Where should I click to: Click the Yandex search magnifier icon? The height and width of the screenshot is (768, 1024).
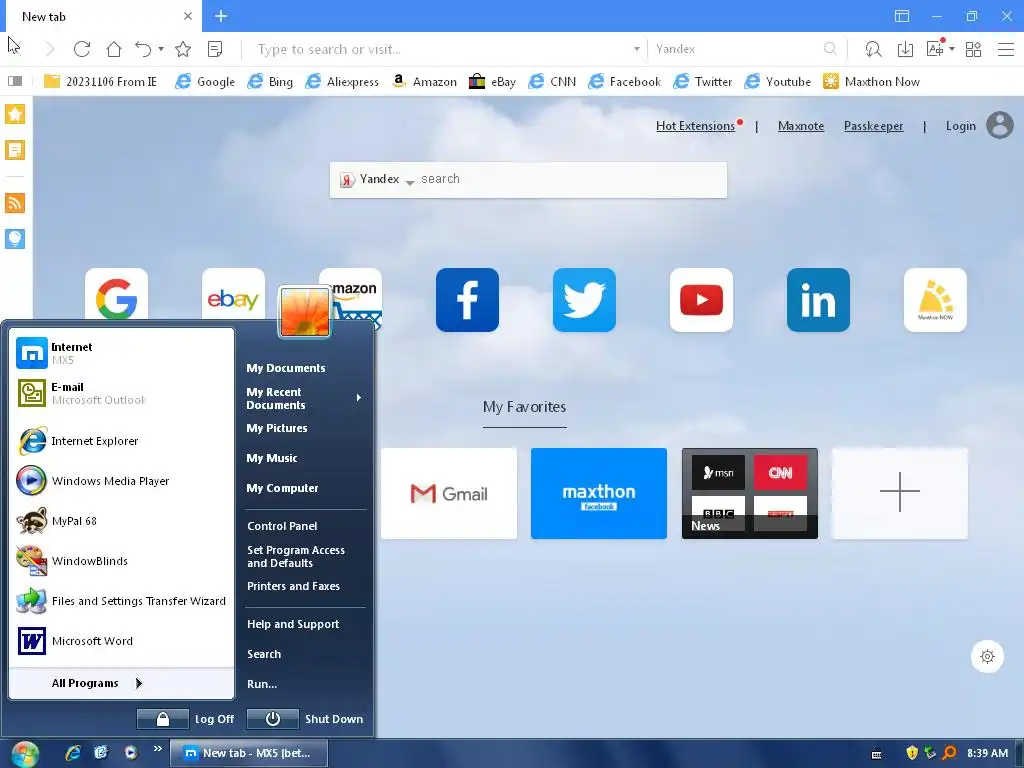(830, 49)
